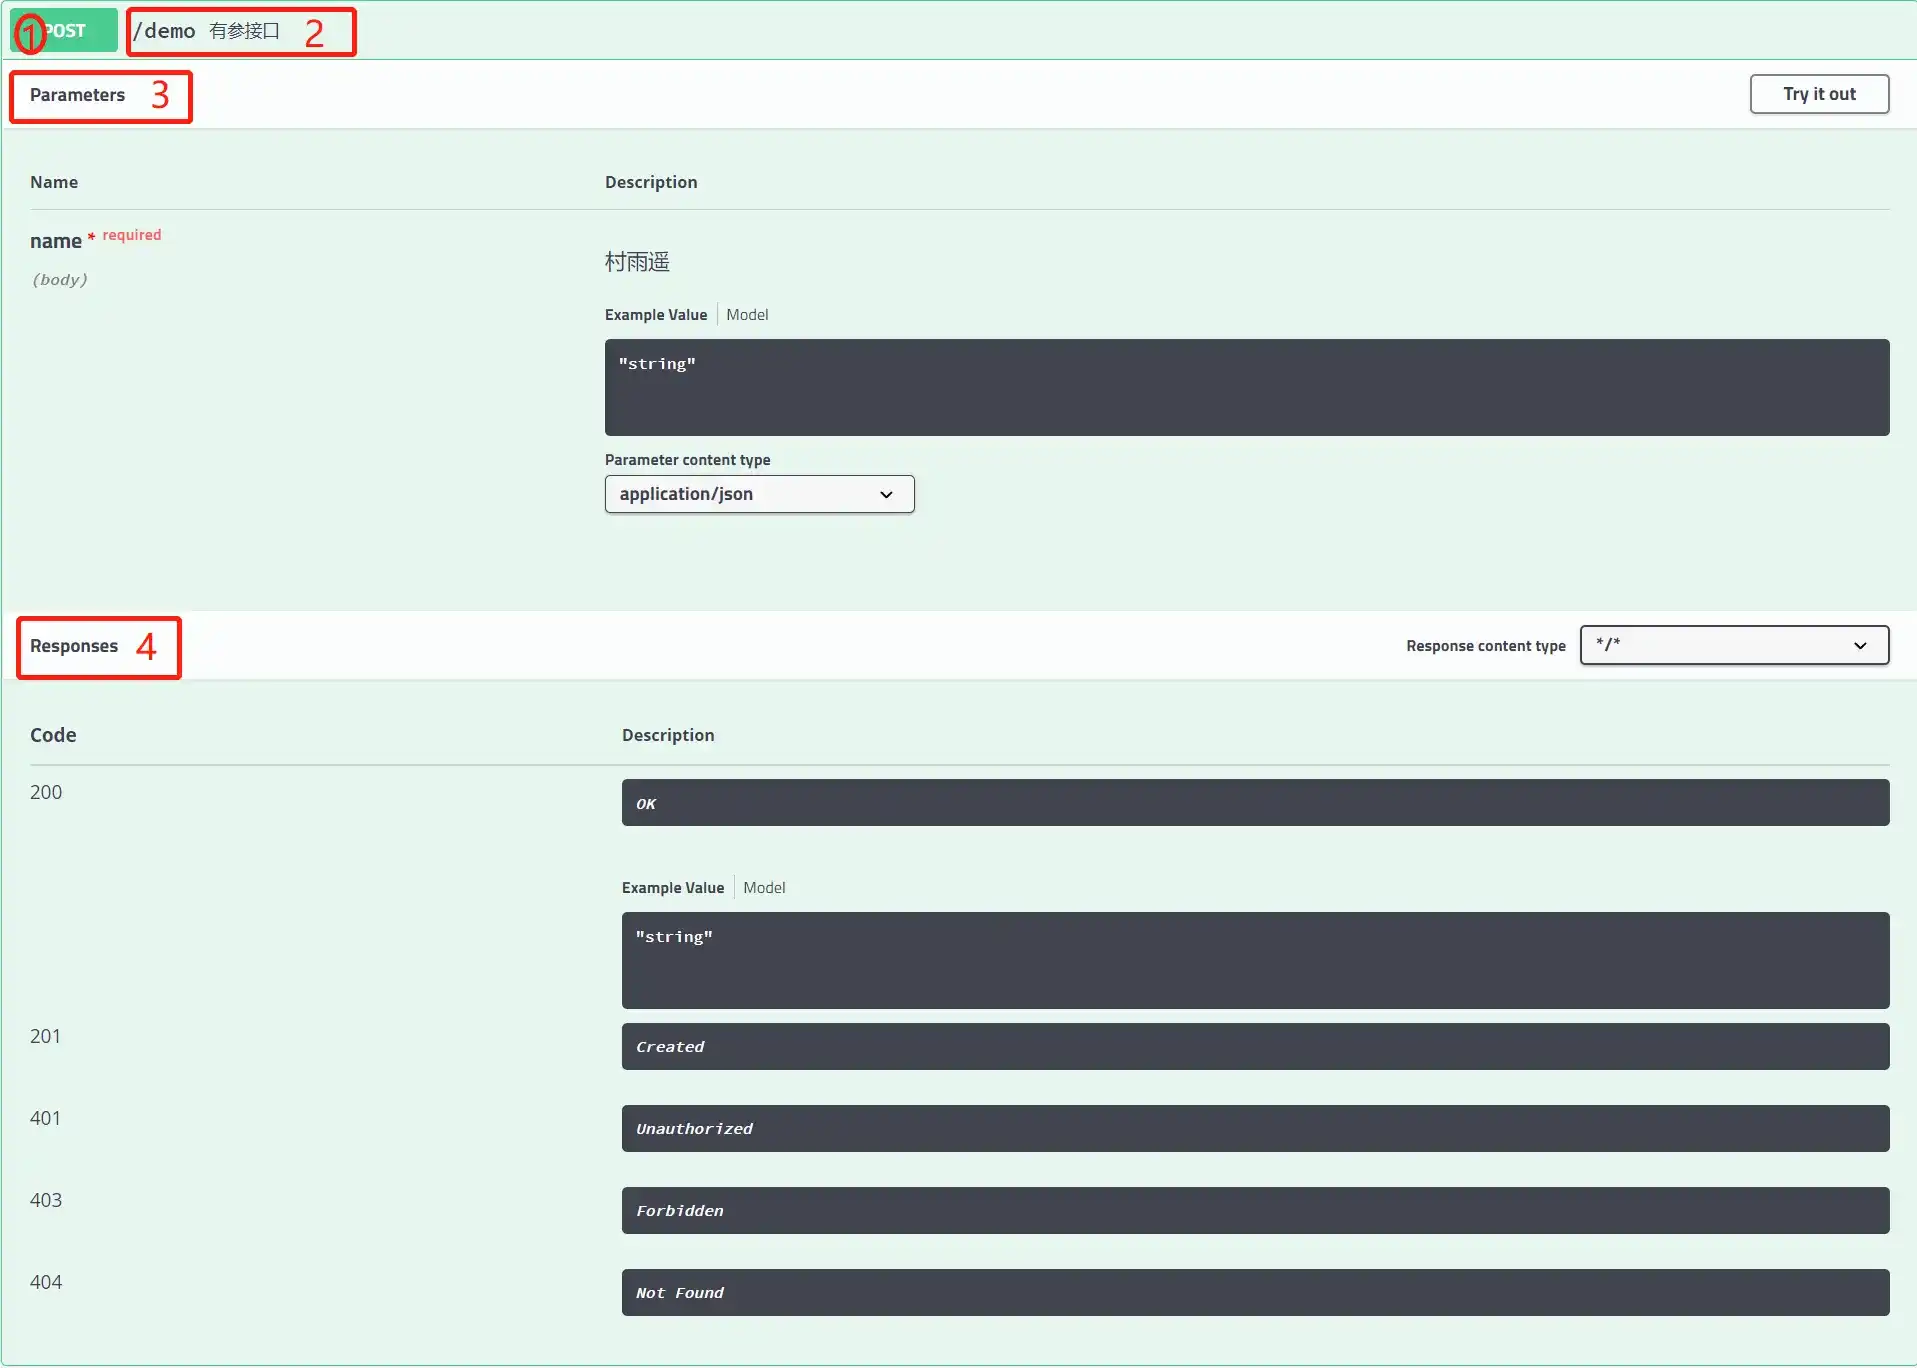1917x1368 pixels.
Task: Click the Unauthorized response description box
Action: point(1254,1128)
